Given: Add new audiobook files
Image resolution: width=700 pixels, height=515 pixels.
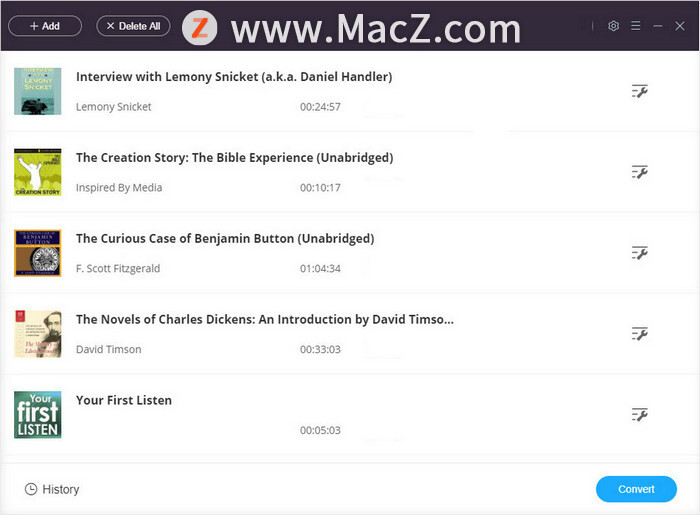Looking at the screenshot, I should click(x=45, y=26).
